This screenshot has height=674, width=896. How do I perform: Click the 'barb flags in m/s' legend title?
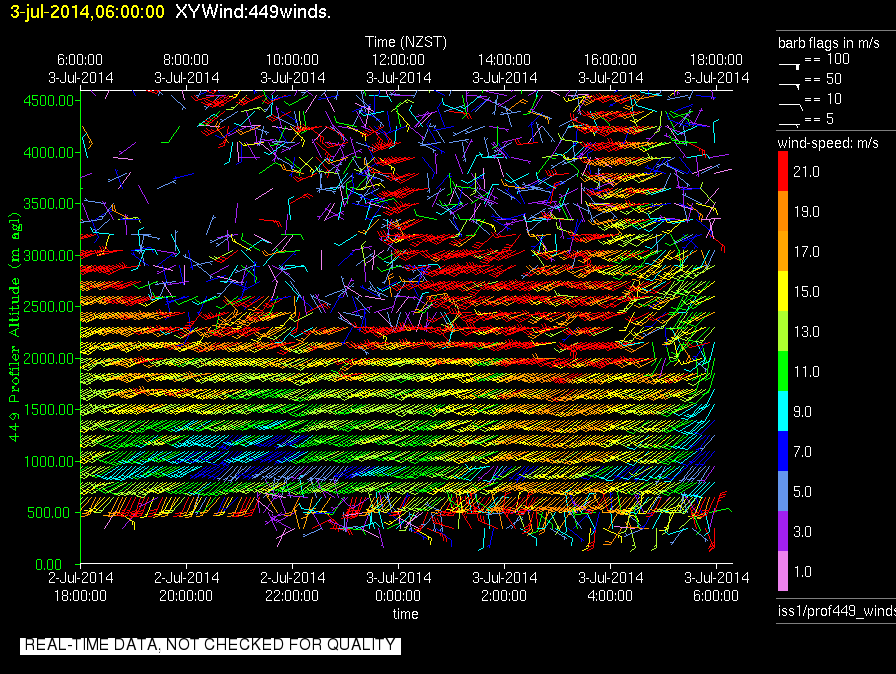pos(829,43)
